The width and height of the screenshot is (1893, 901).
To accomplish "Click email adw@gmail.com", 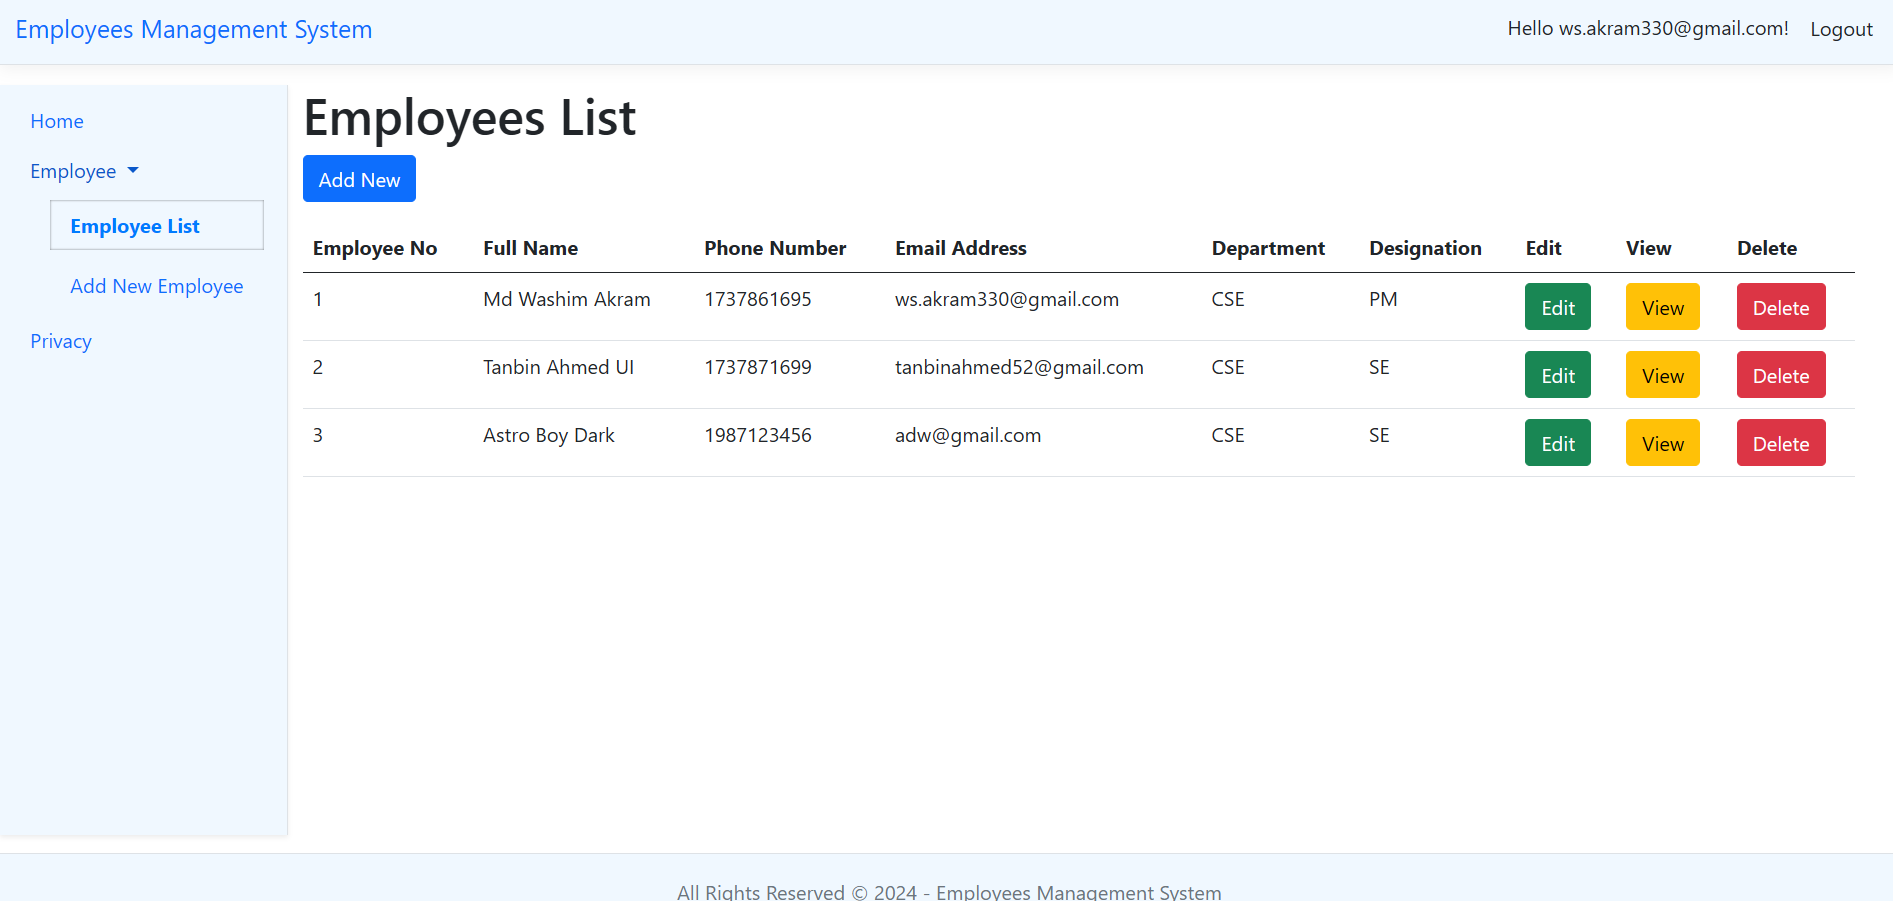I will click(968, 435).
